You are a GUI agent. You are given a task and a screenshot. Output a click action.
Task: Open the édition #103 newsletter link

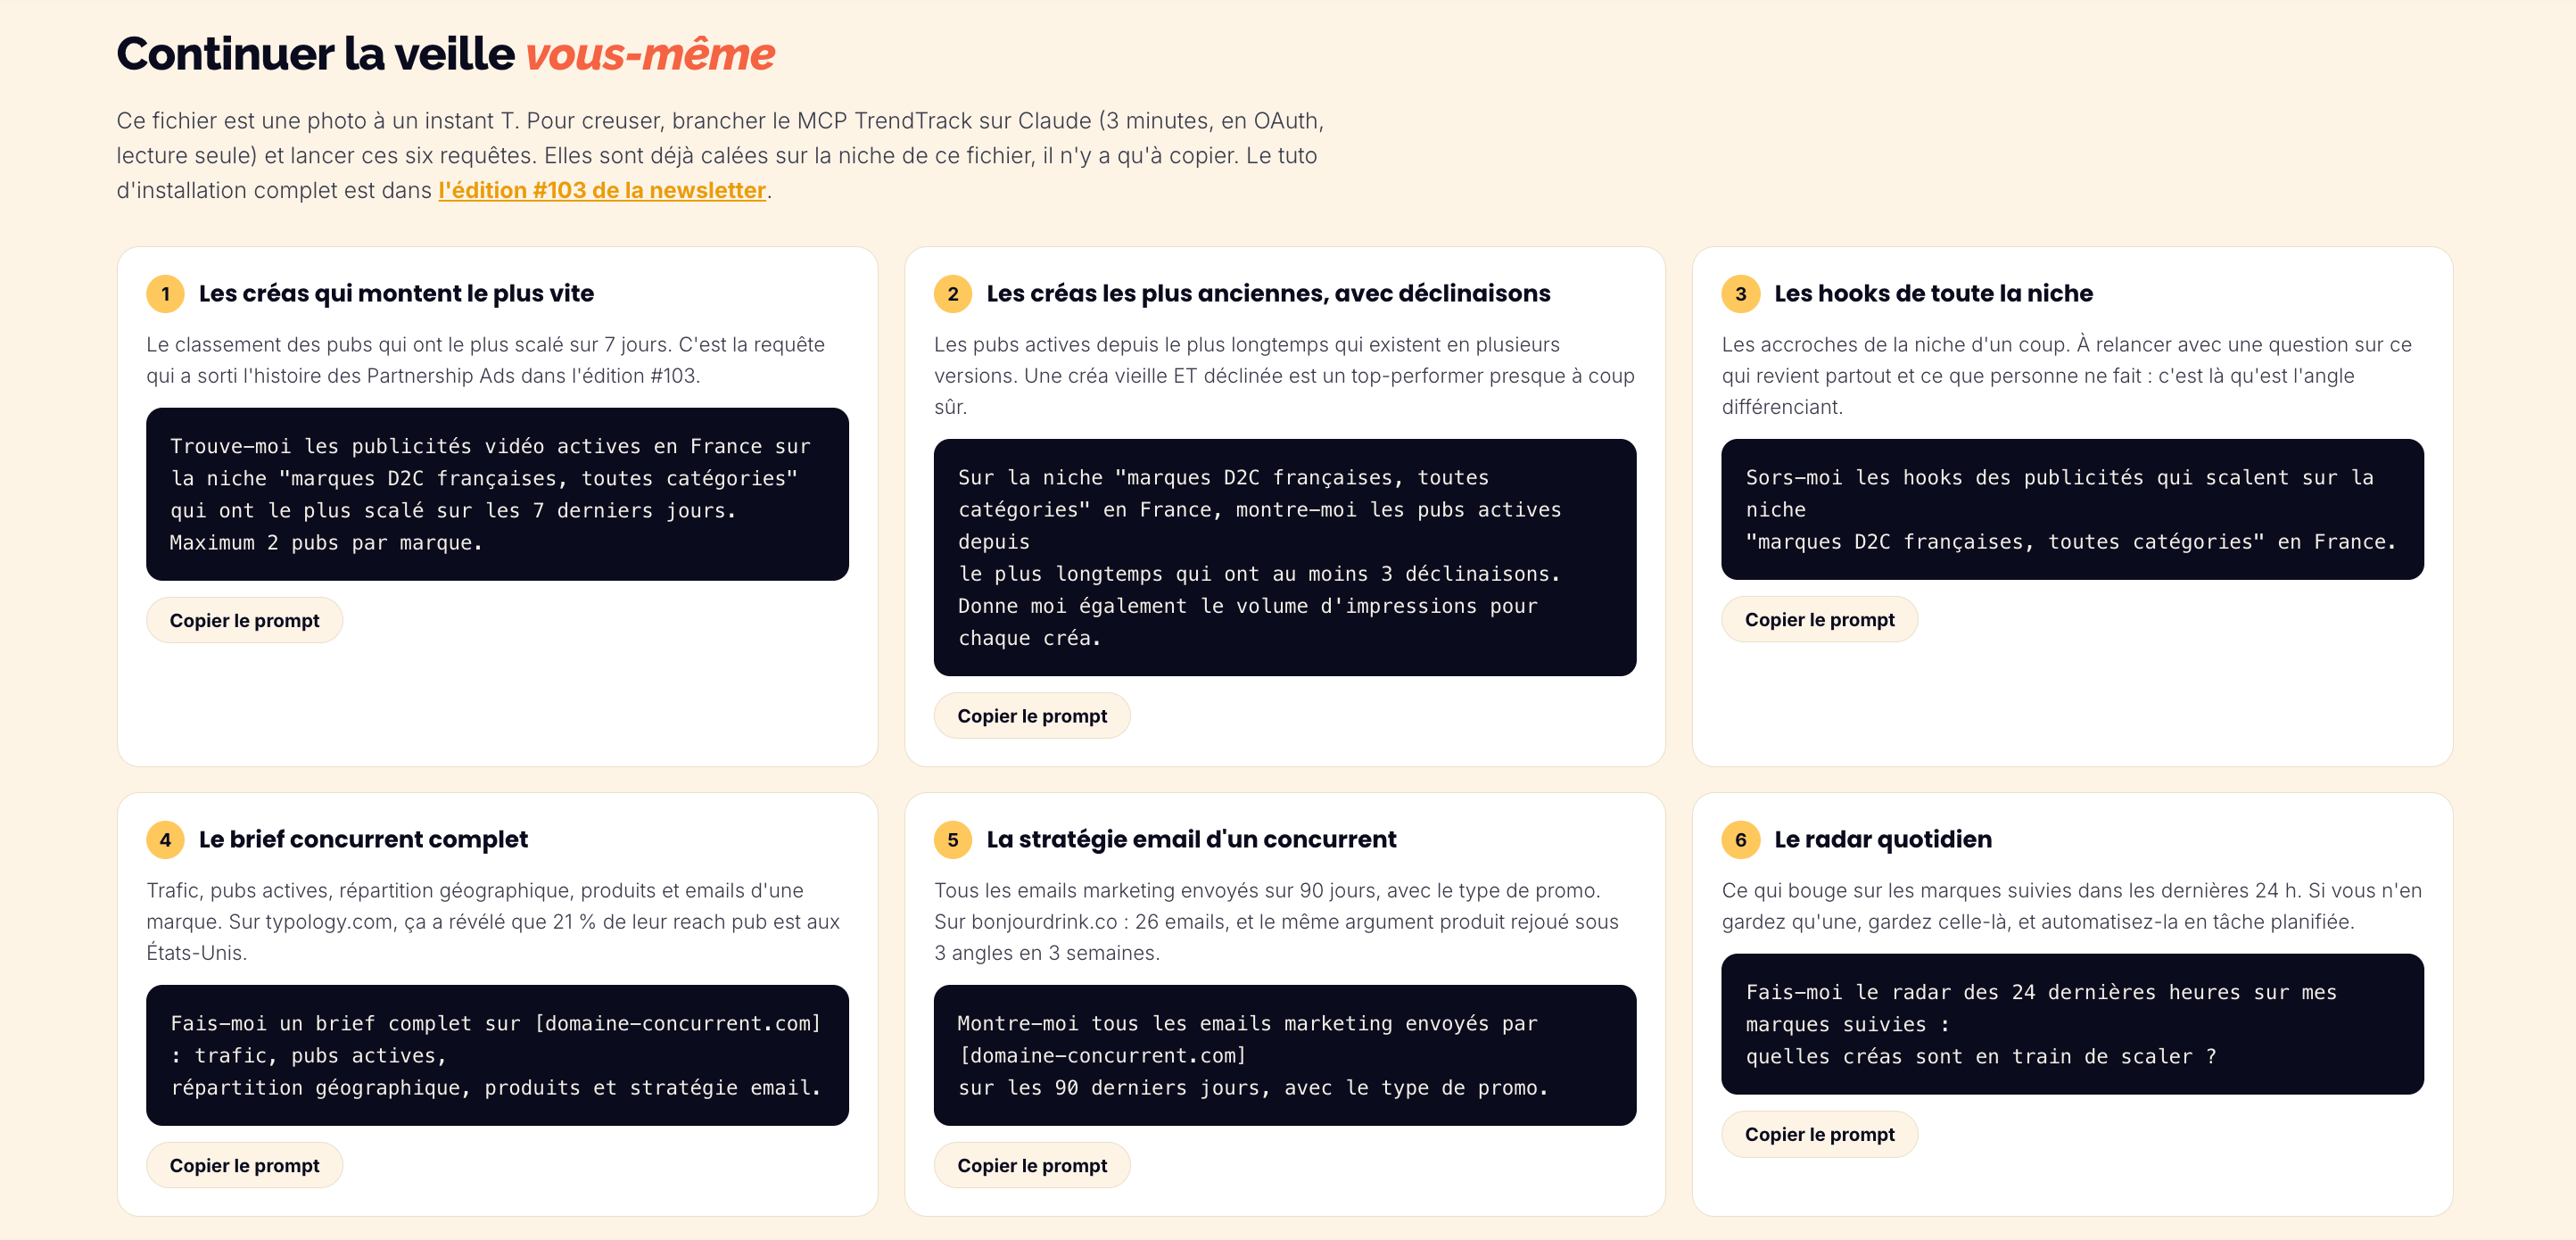coord(602,190)
